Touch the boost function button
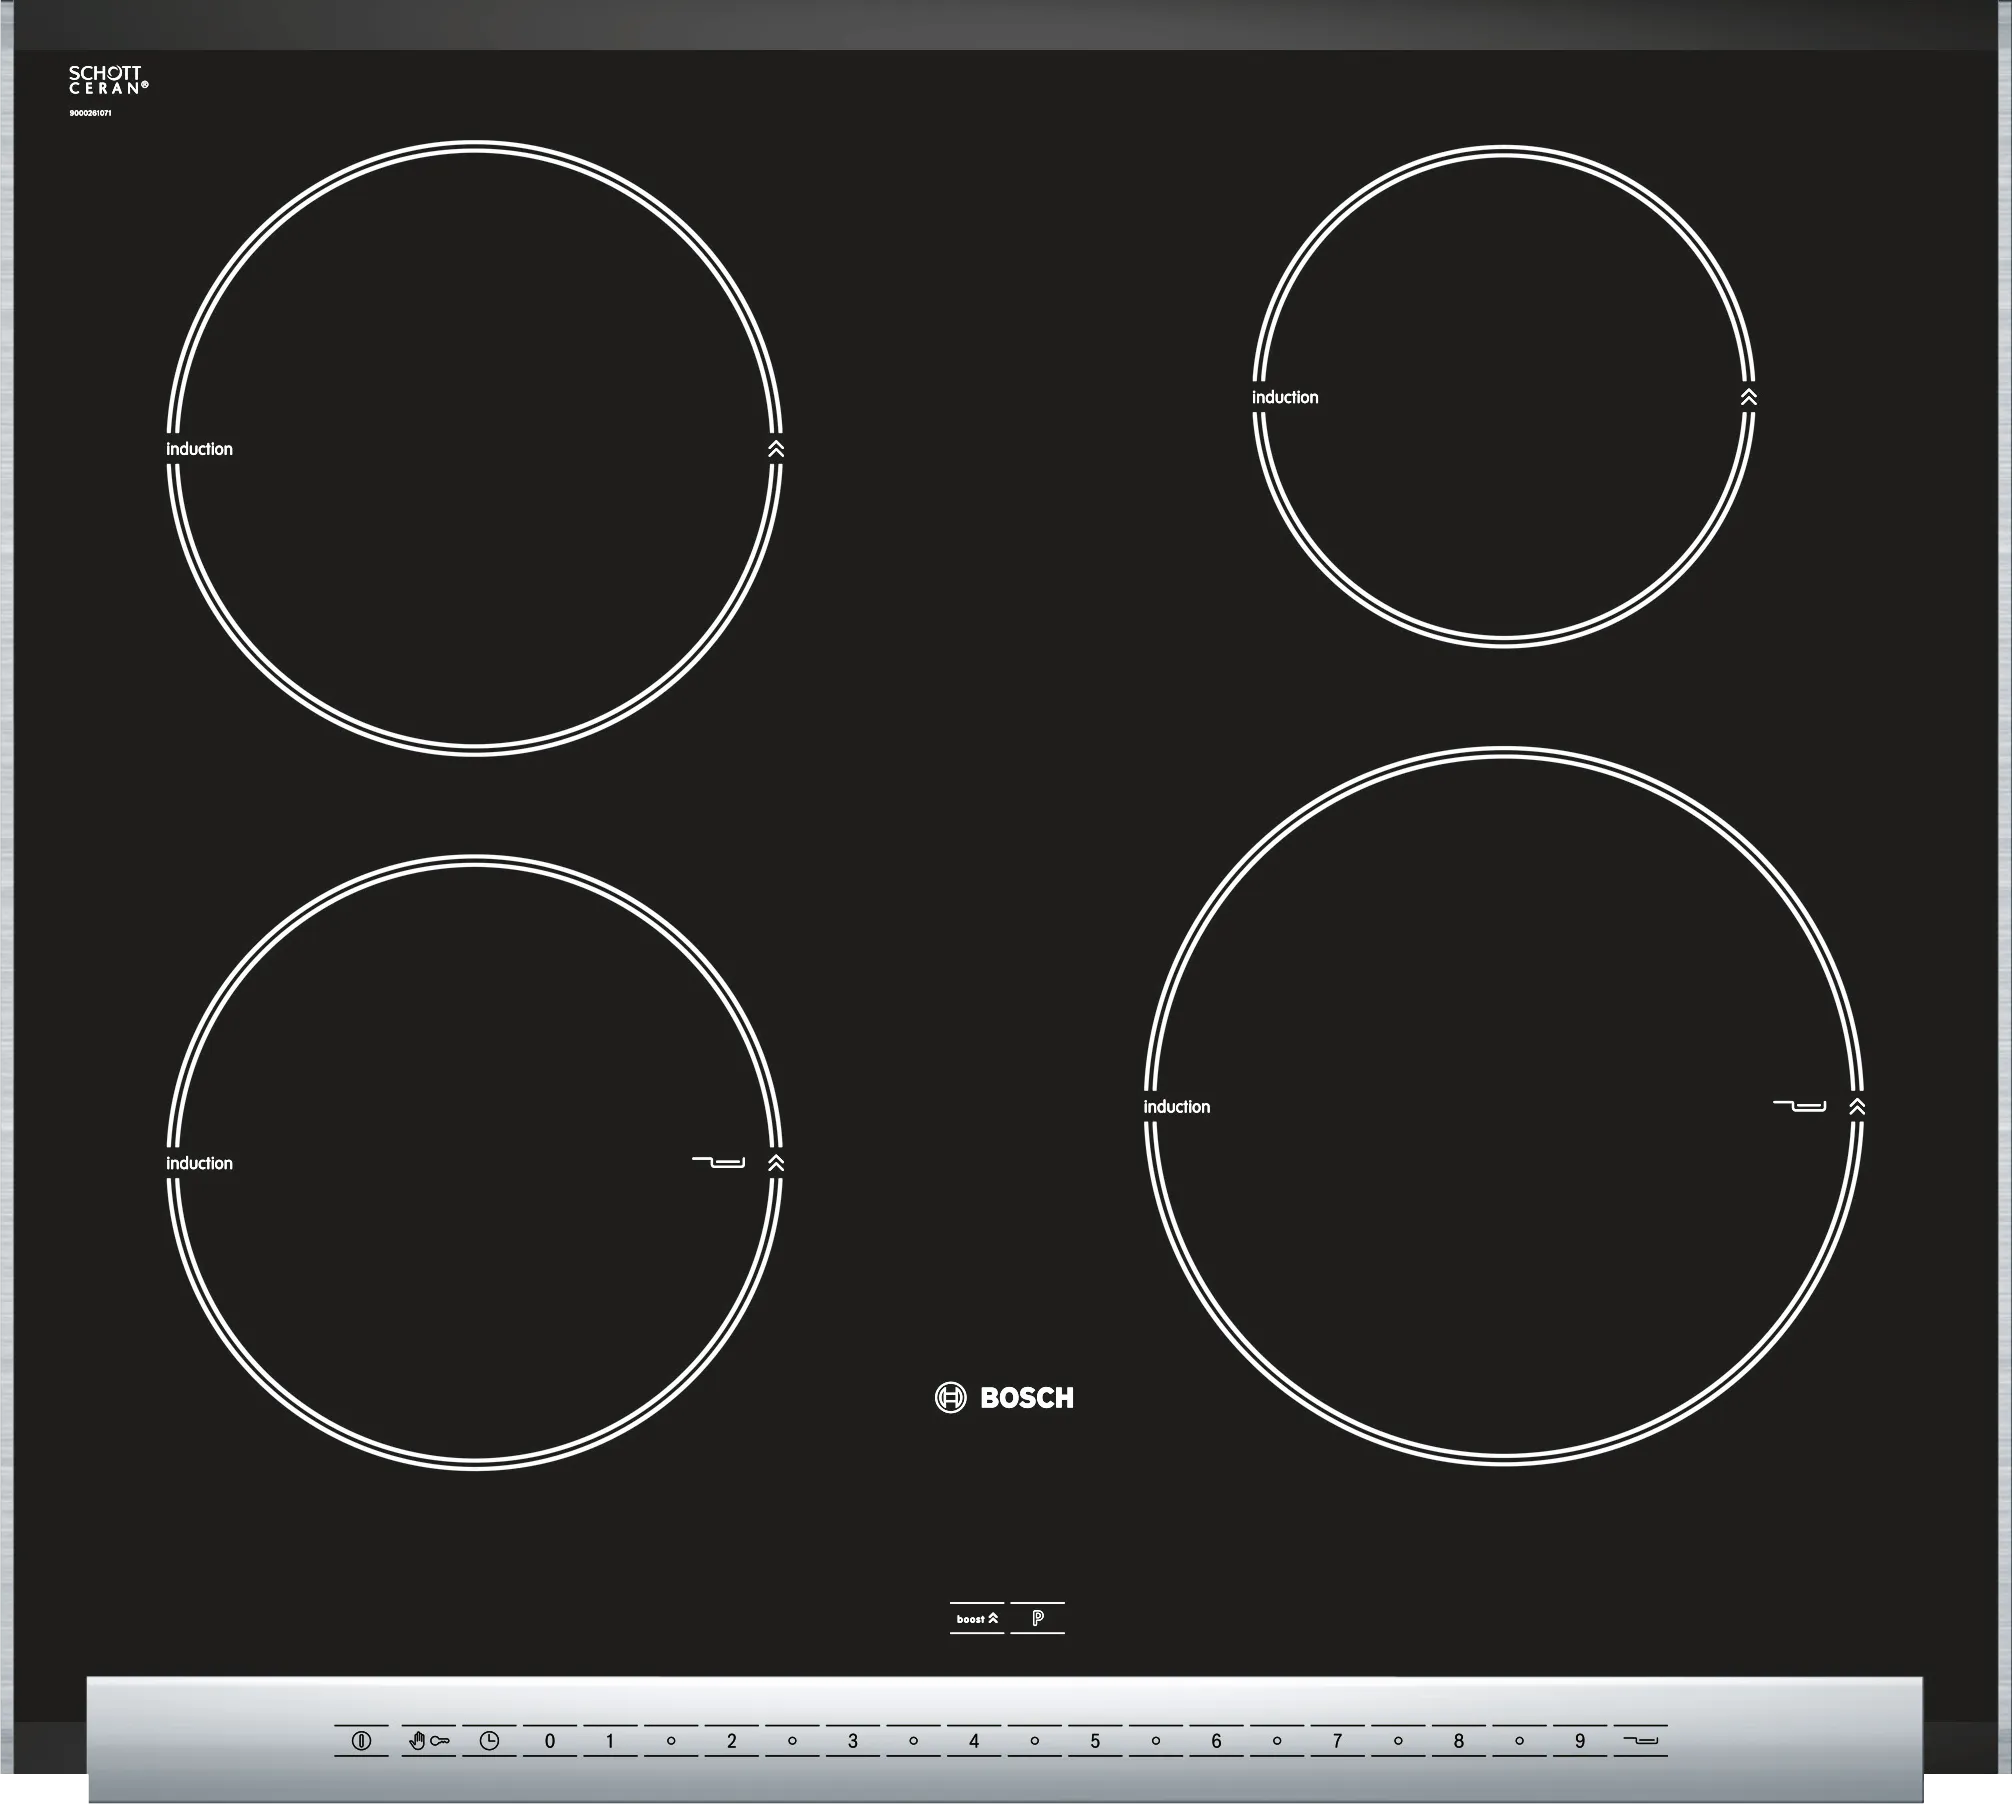The width and height of the screenshot is (2012, 1804). 976,1618
